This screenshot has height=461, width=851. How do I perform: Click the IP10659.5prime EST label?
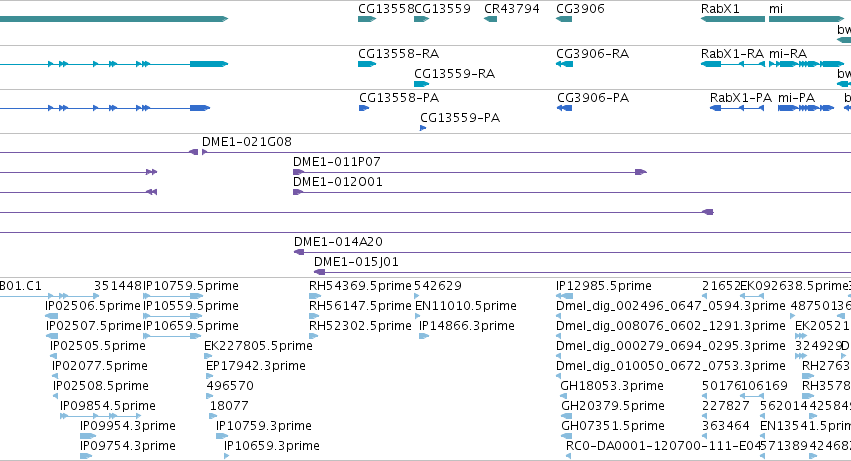pyautogui.click(x=191, y=326)
